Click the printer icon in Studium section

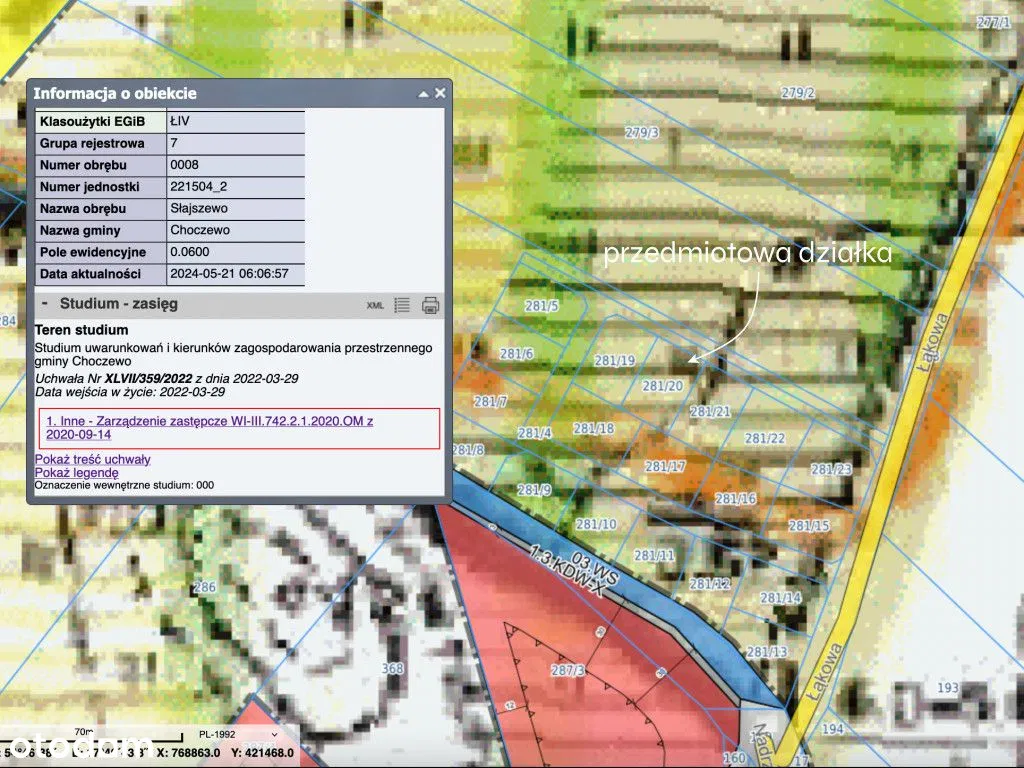[x=430, y=306]
